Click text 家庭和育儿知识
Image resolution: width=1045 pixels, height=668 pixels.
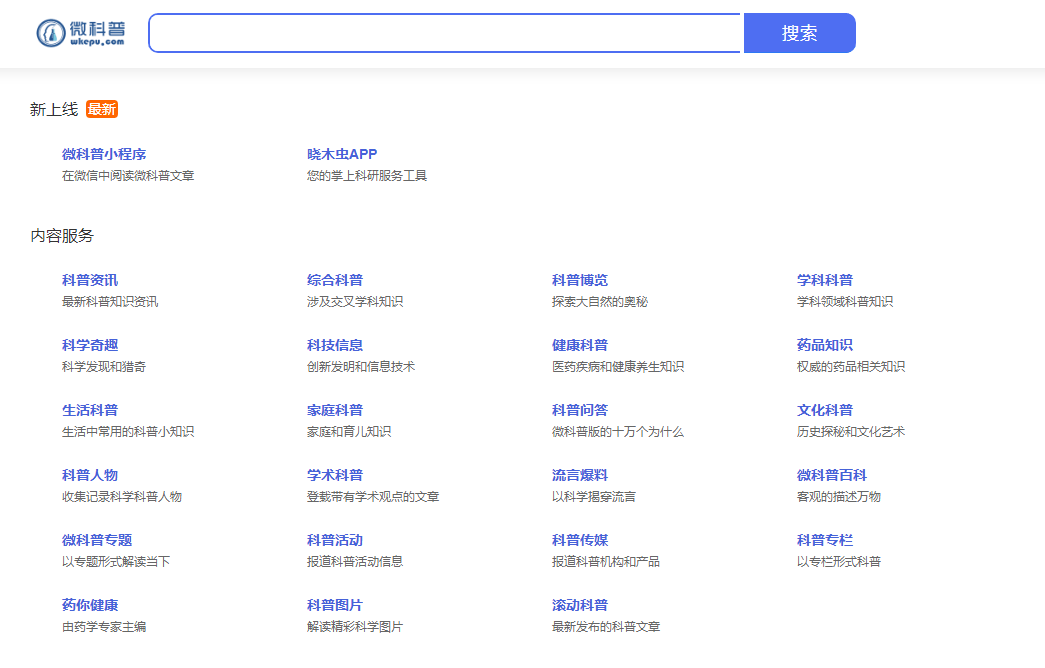[349, 432]
